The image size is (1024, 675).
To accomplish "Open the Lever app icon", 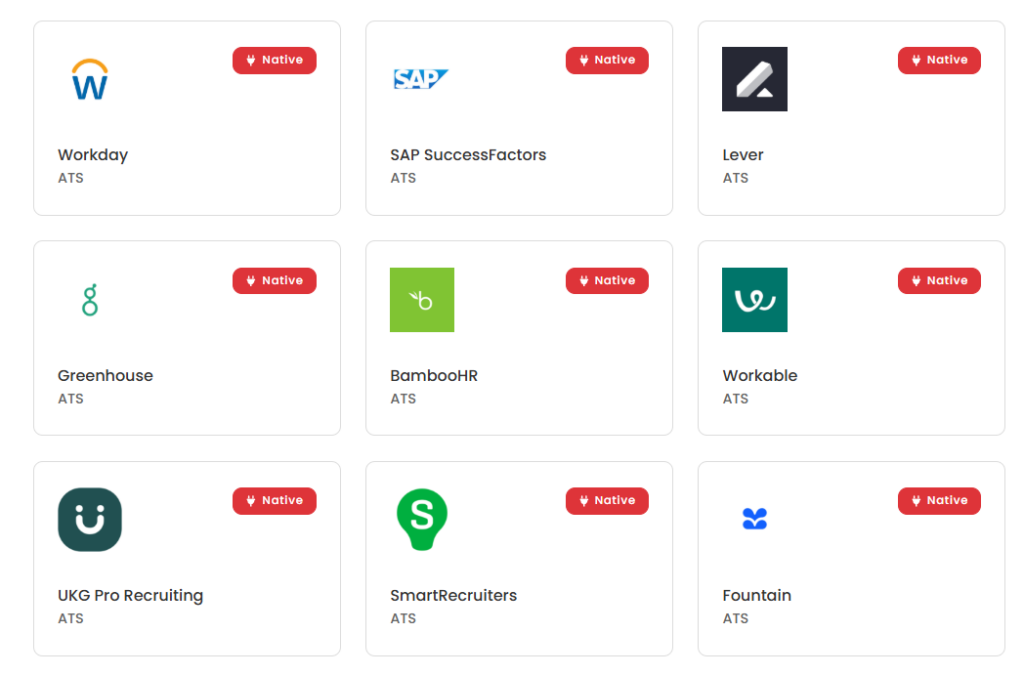I will coord(754,78).
